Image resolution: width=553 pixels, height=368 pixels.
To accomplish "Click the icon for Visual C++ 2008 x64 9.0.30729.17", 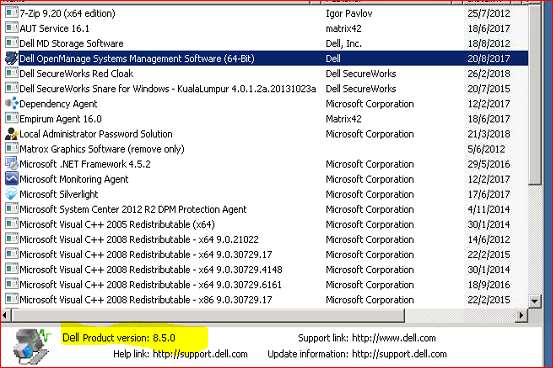I will 12,254.
